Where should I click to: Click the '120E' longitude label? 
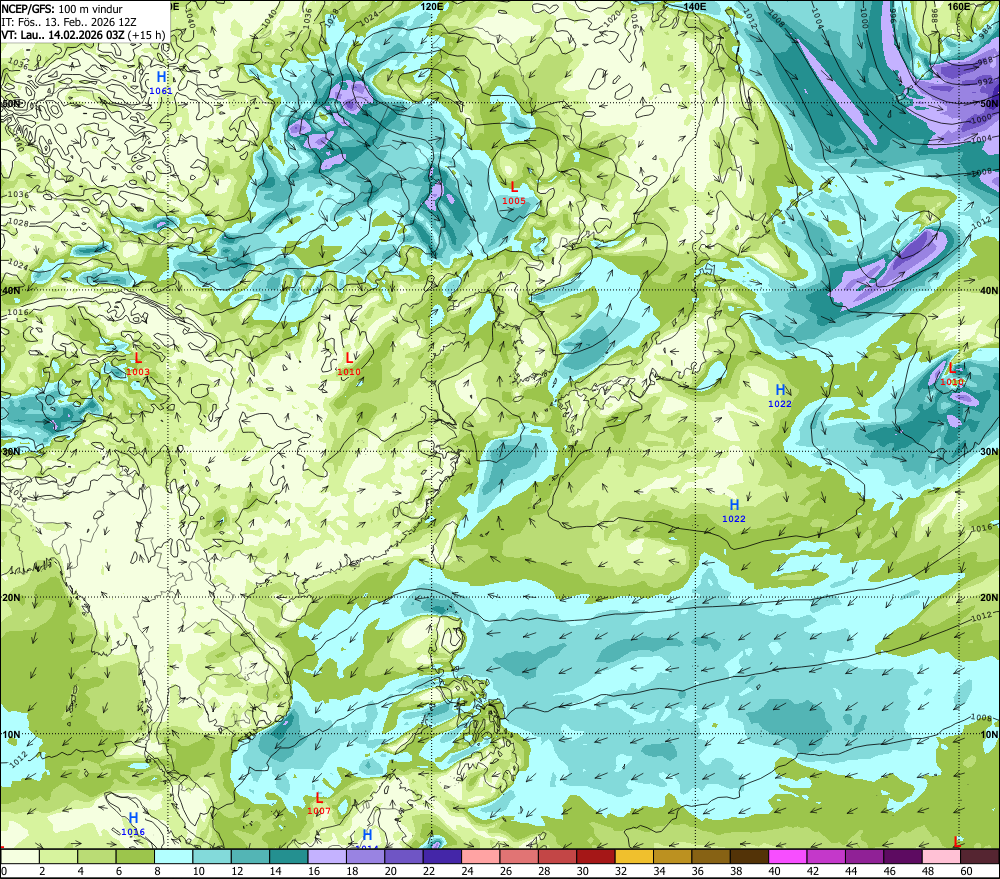[x=432, y=6]
